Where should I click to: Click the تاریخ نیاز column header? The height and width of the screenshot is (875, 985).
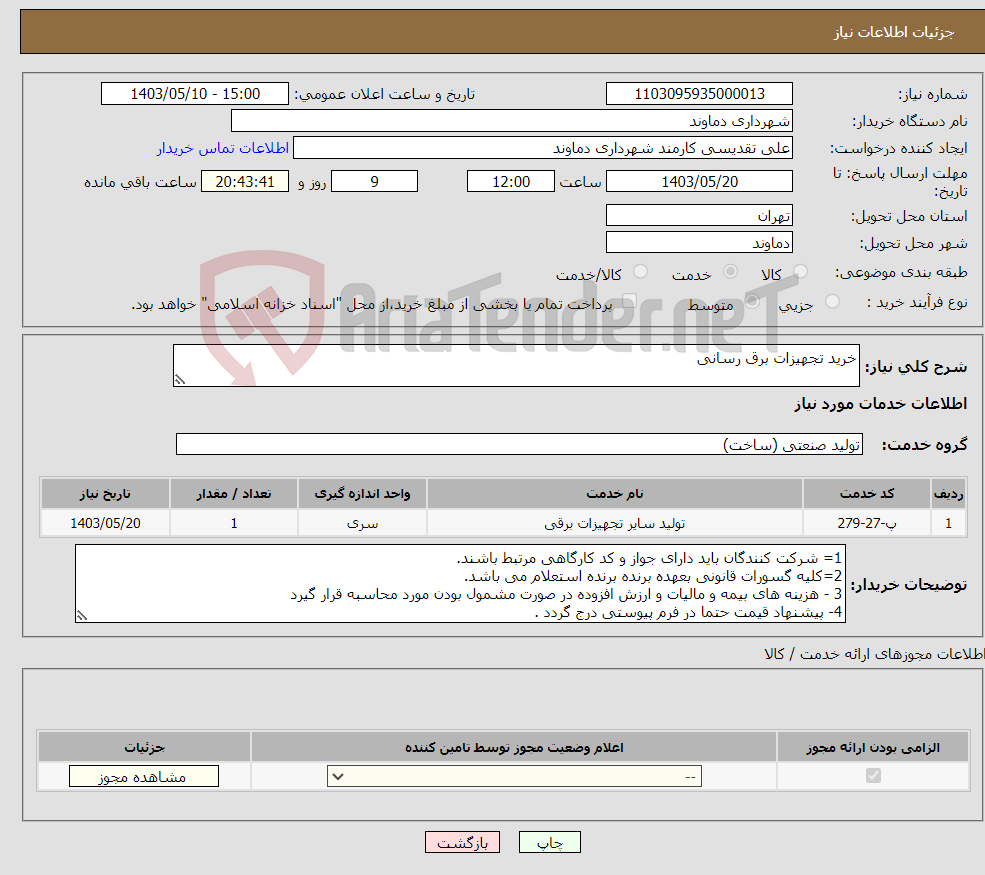tap(105, 494)
